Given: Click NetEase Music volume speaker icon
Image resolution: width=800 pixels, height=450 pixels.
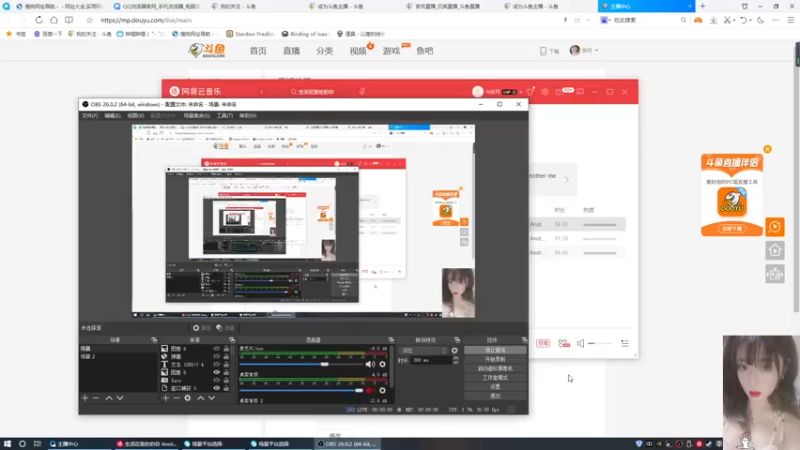Looking at the screenshot, I should tap(581, 343).
